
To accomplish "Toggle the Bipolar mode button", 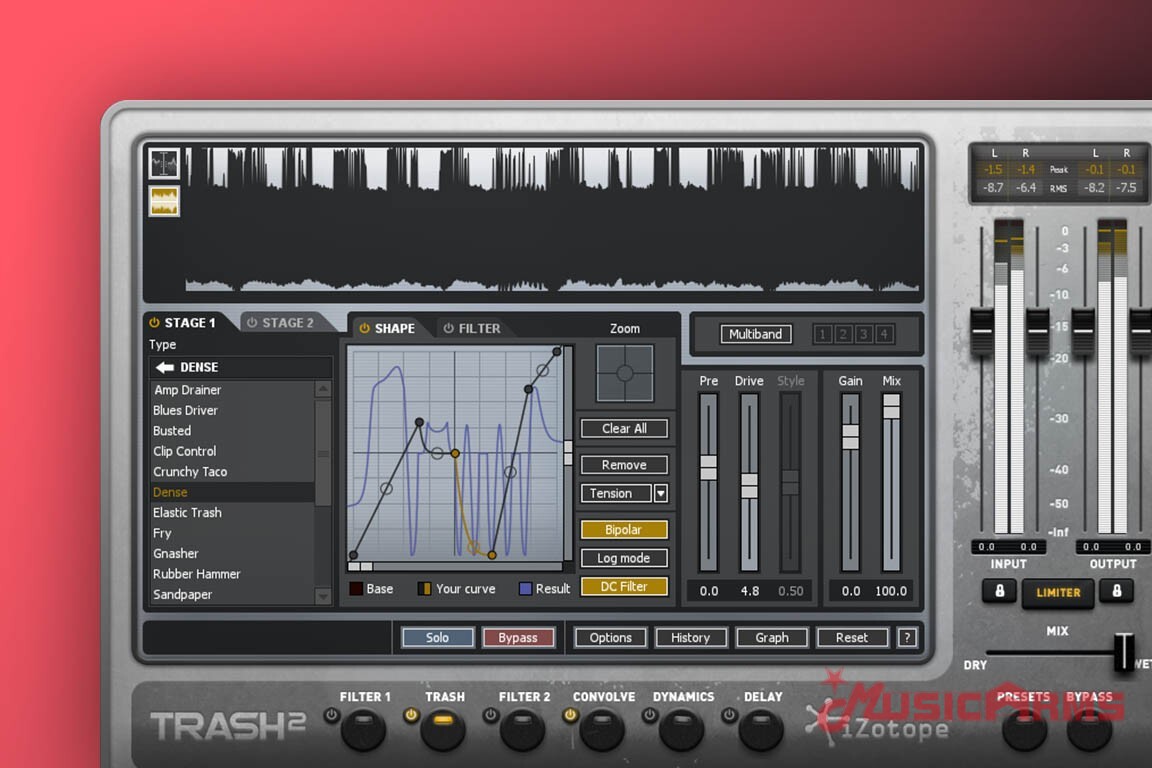I will coord(623,530).
